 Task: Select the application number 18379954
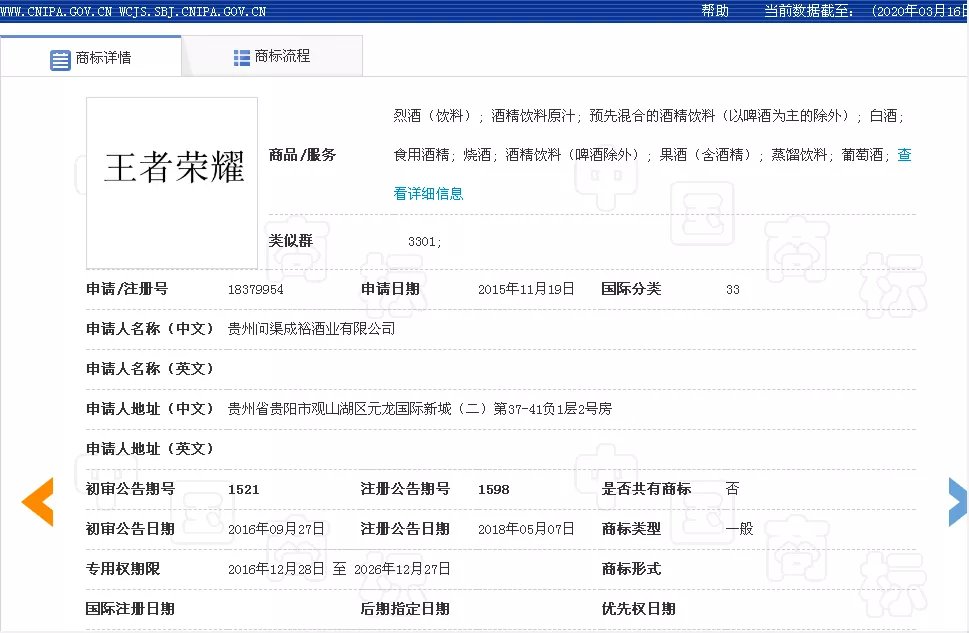[x=255, y=289]
